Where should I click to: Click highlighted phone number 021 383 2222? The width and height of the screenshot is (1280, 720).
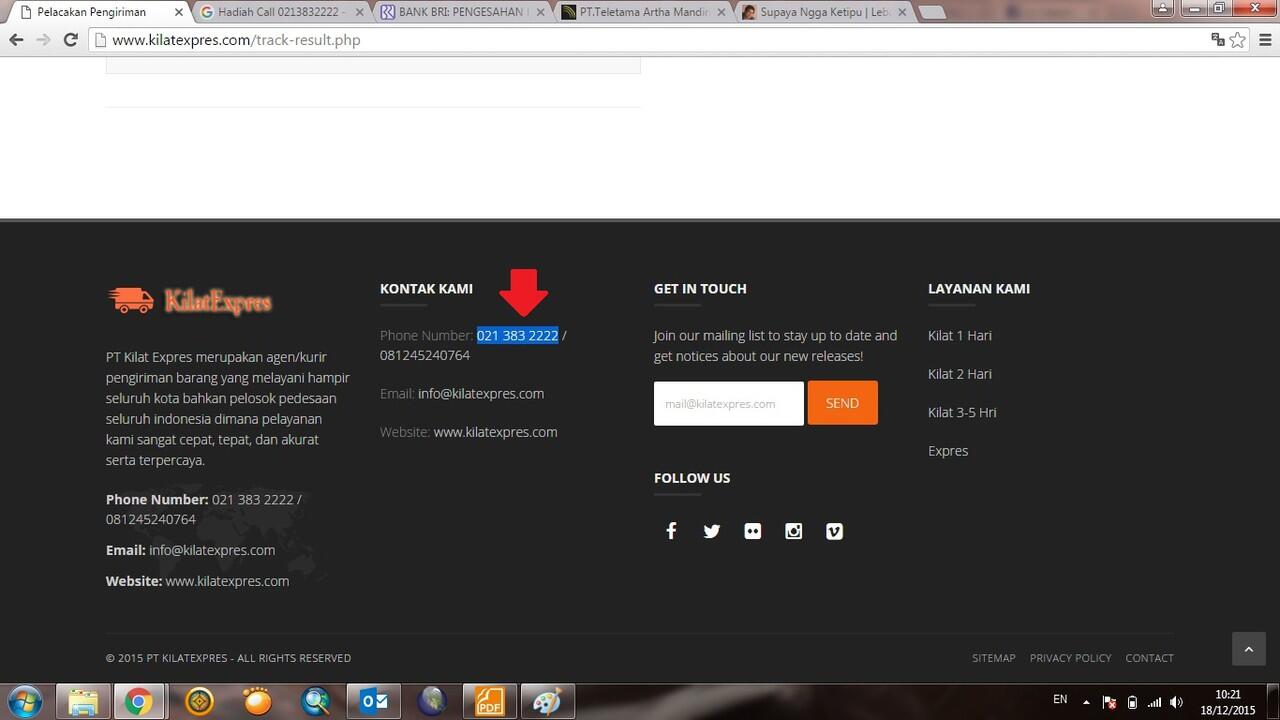pyautogui.click(x=517, y=335)
